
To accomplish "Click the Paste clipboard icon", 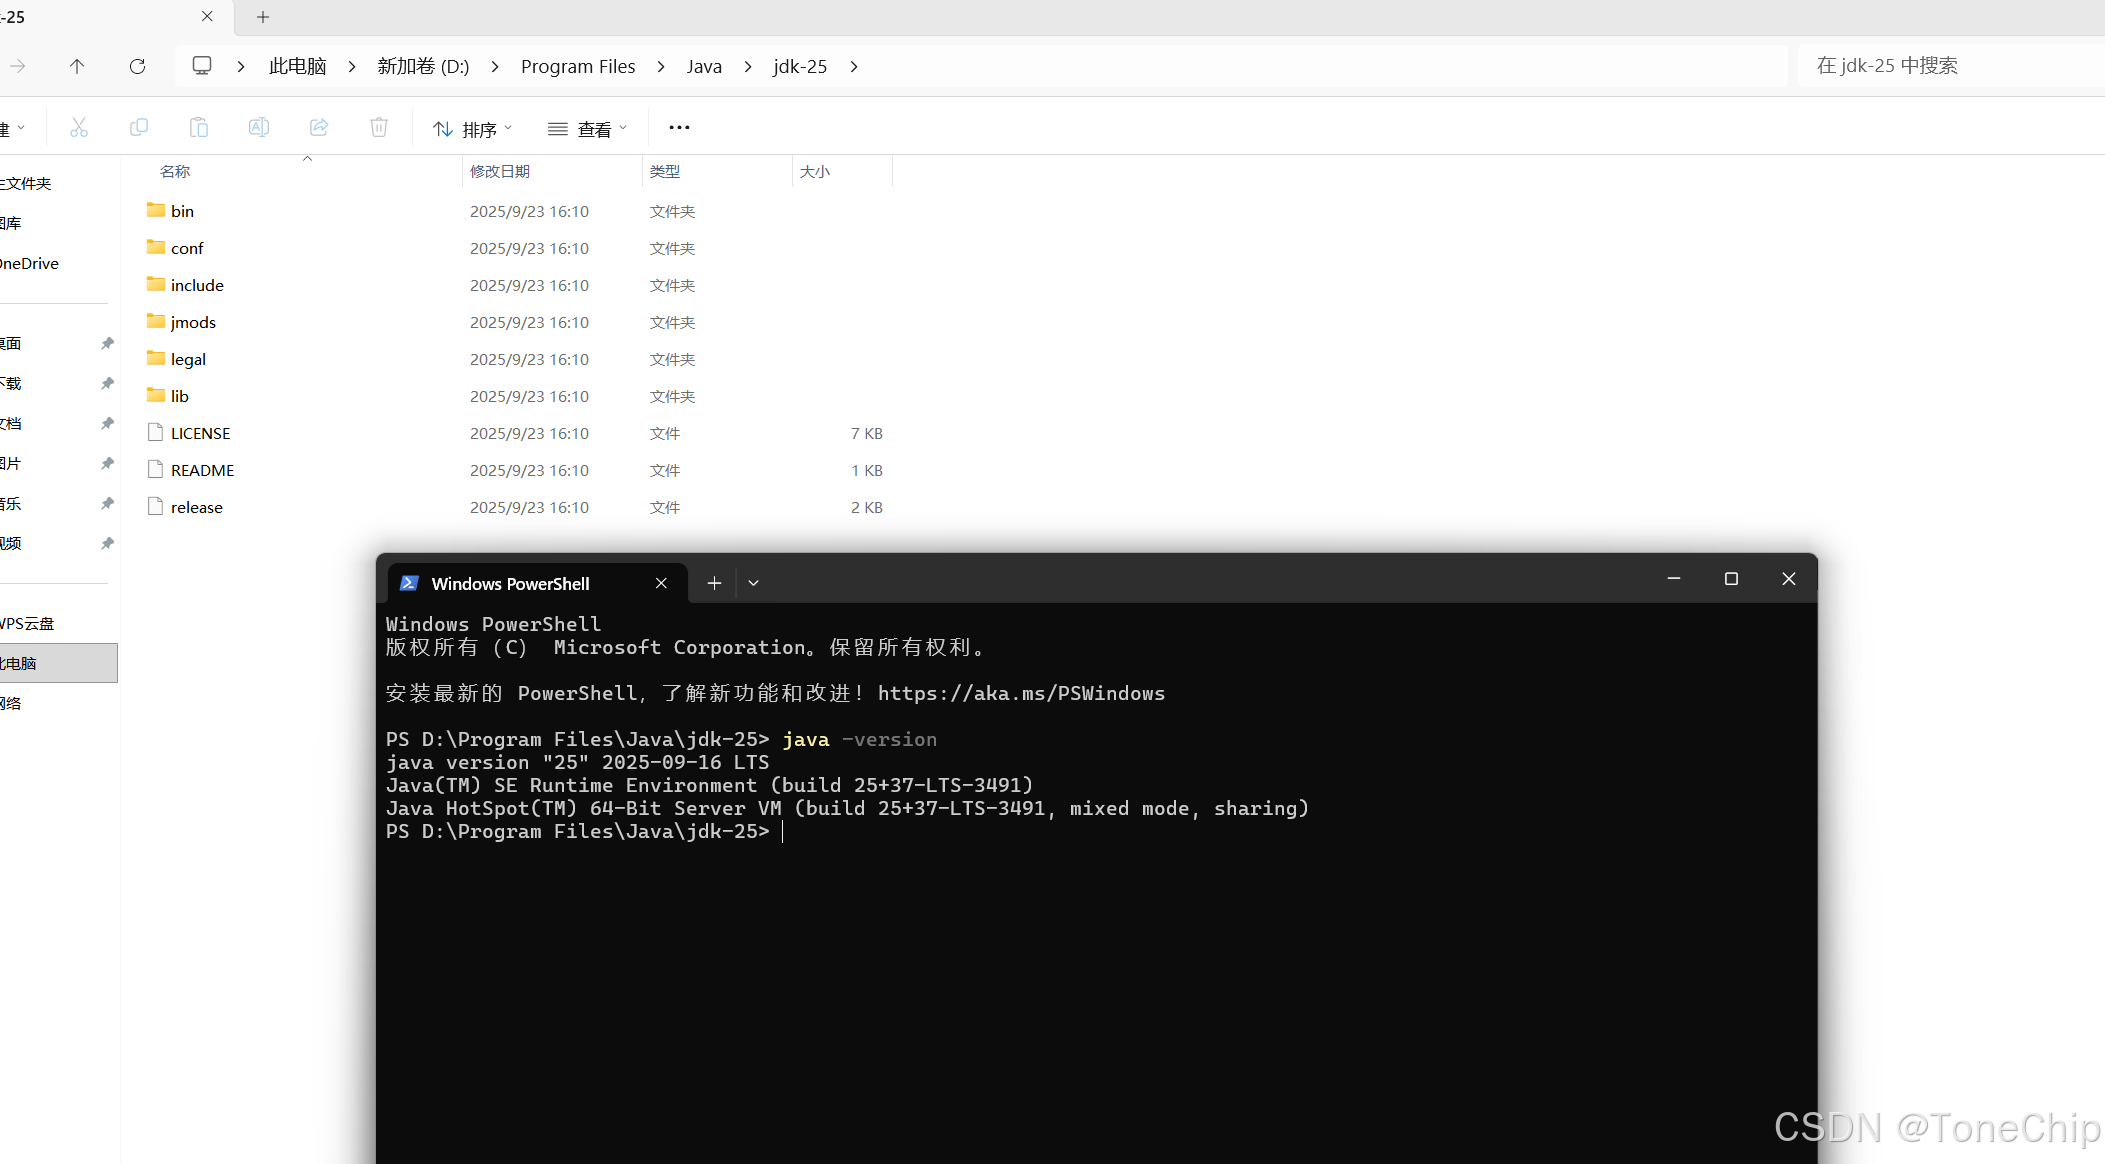I will click(x=199, y=127).
